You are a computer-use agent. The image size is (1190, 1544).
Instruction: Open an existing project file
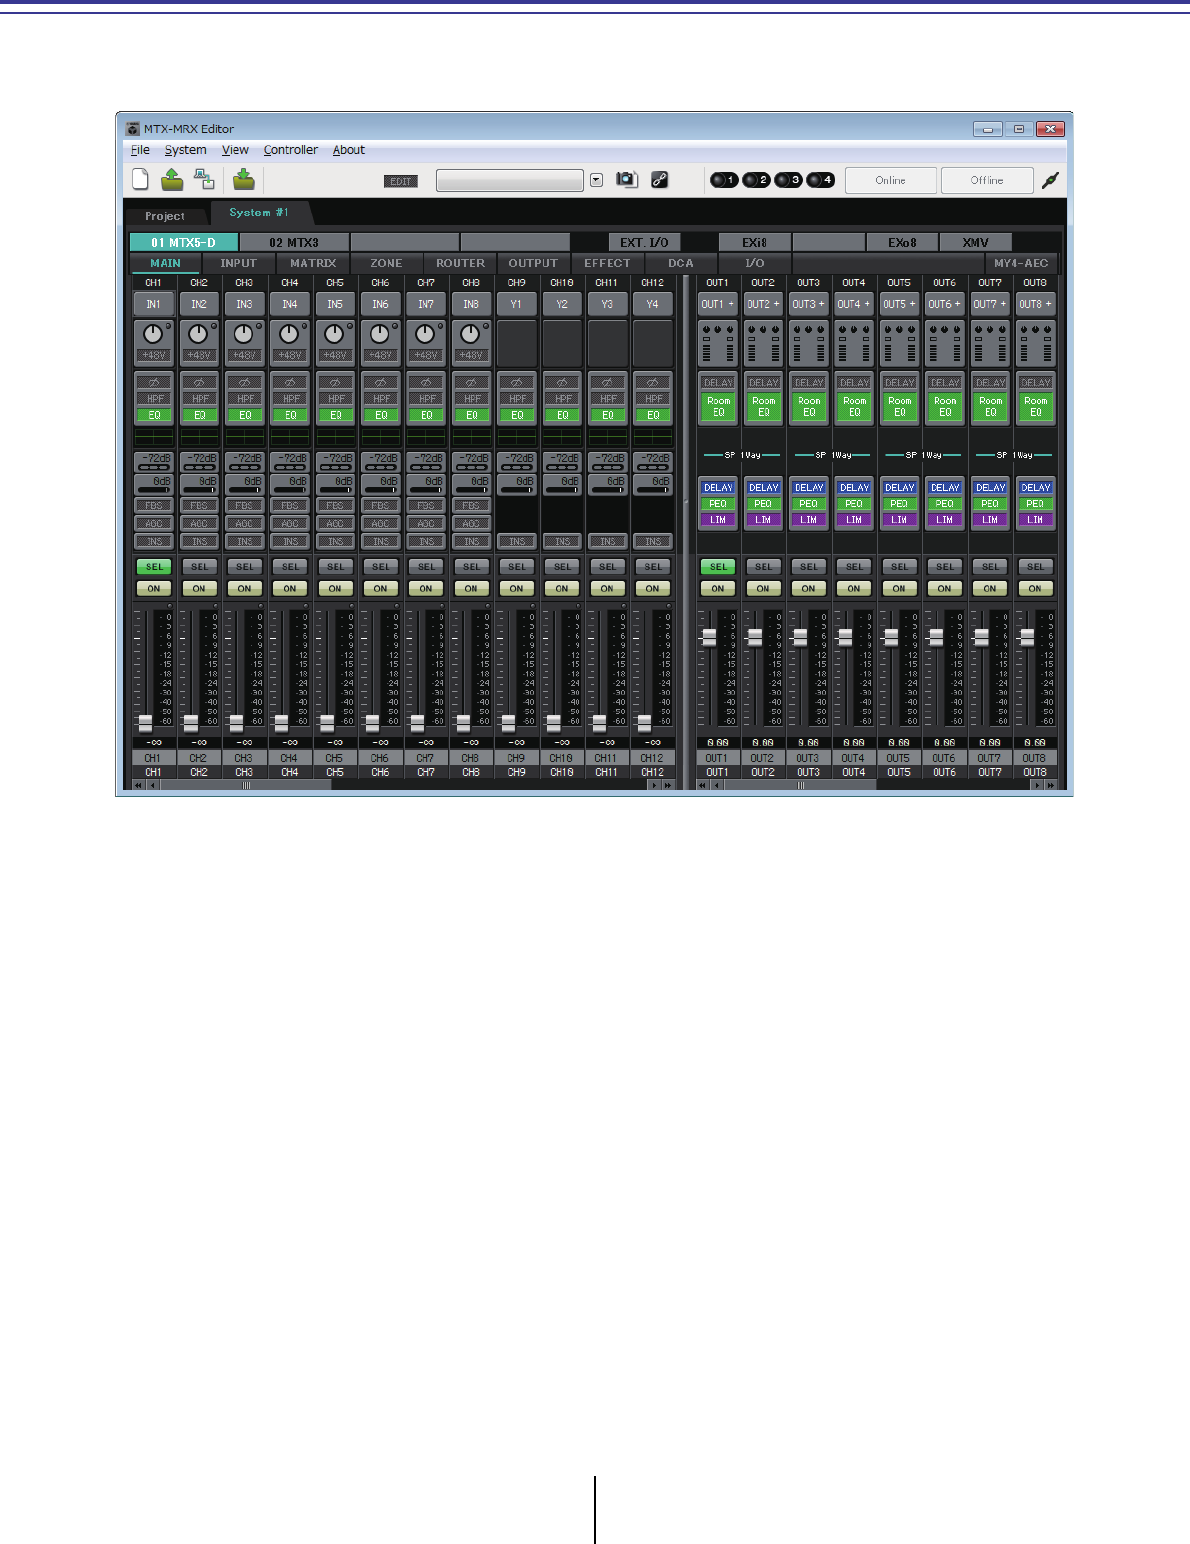coord(171,179)
